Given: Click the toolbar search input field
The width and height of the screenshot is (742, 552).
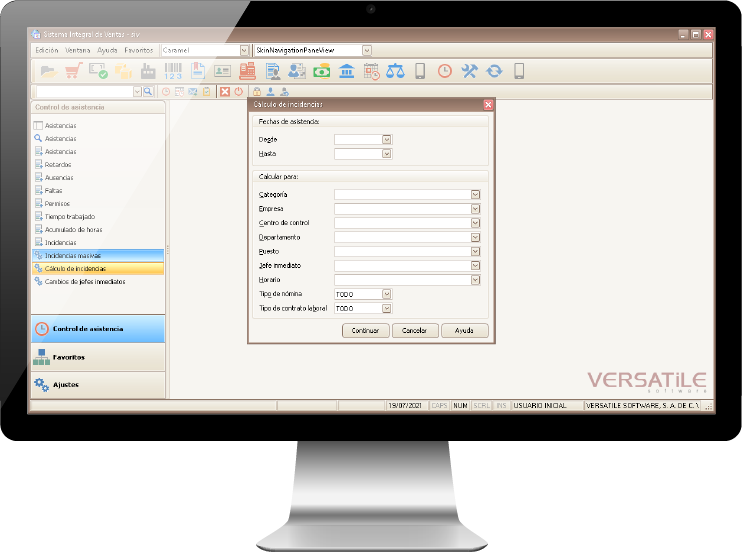Looking at the screenshot, I should click(x=85, y=91).
